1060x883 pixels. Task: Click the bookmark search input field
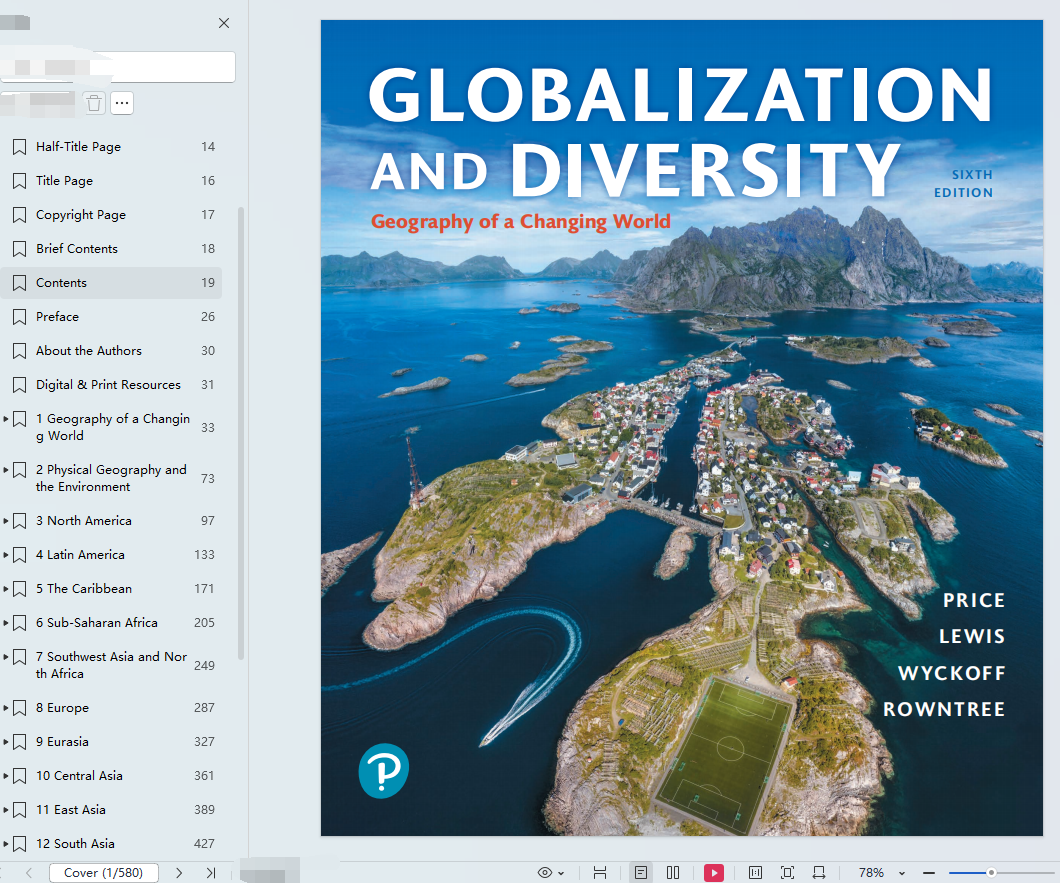tap(118, 67)
